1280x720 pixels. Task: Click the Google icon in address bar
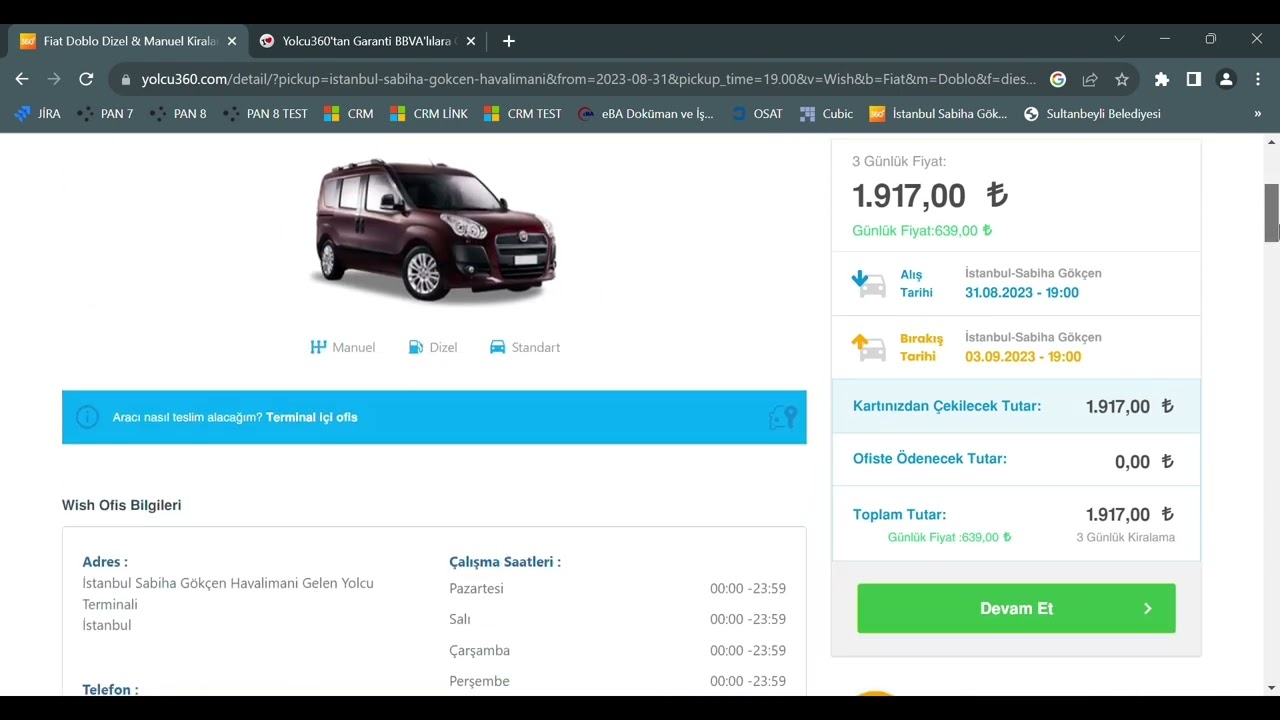coord(1058,79)
